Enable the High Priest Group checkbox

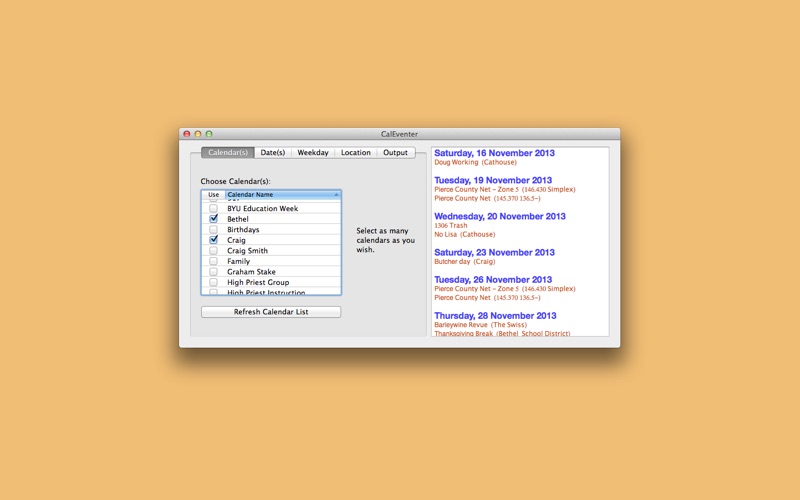(x=213, y=282)
